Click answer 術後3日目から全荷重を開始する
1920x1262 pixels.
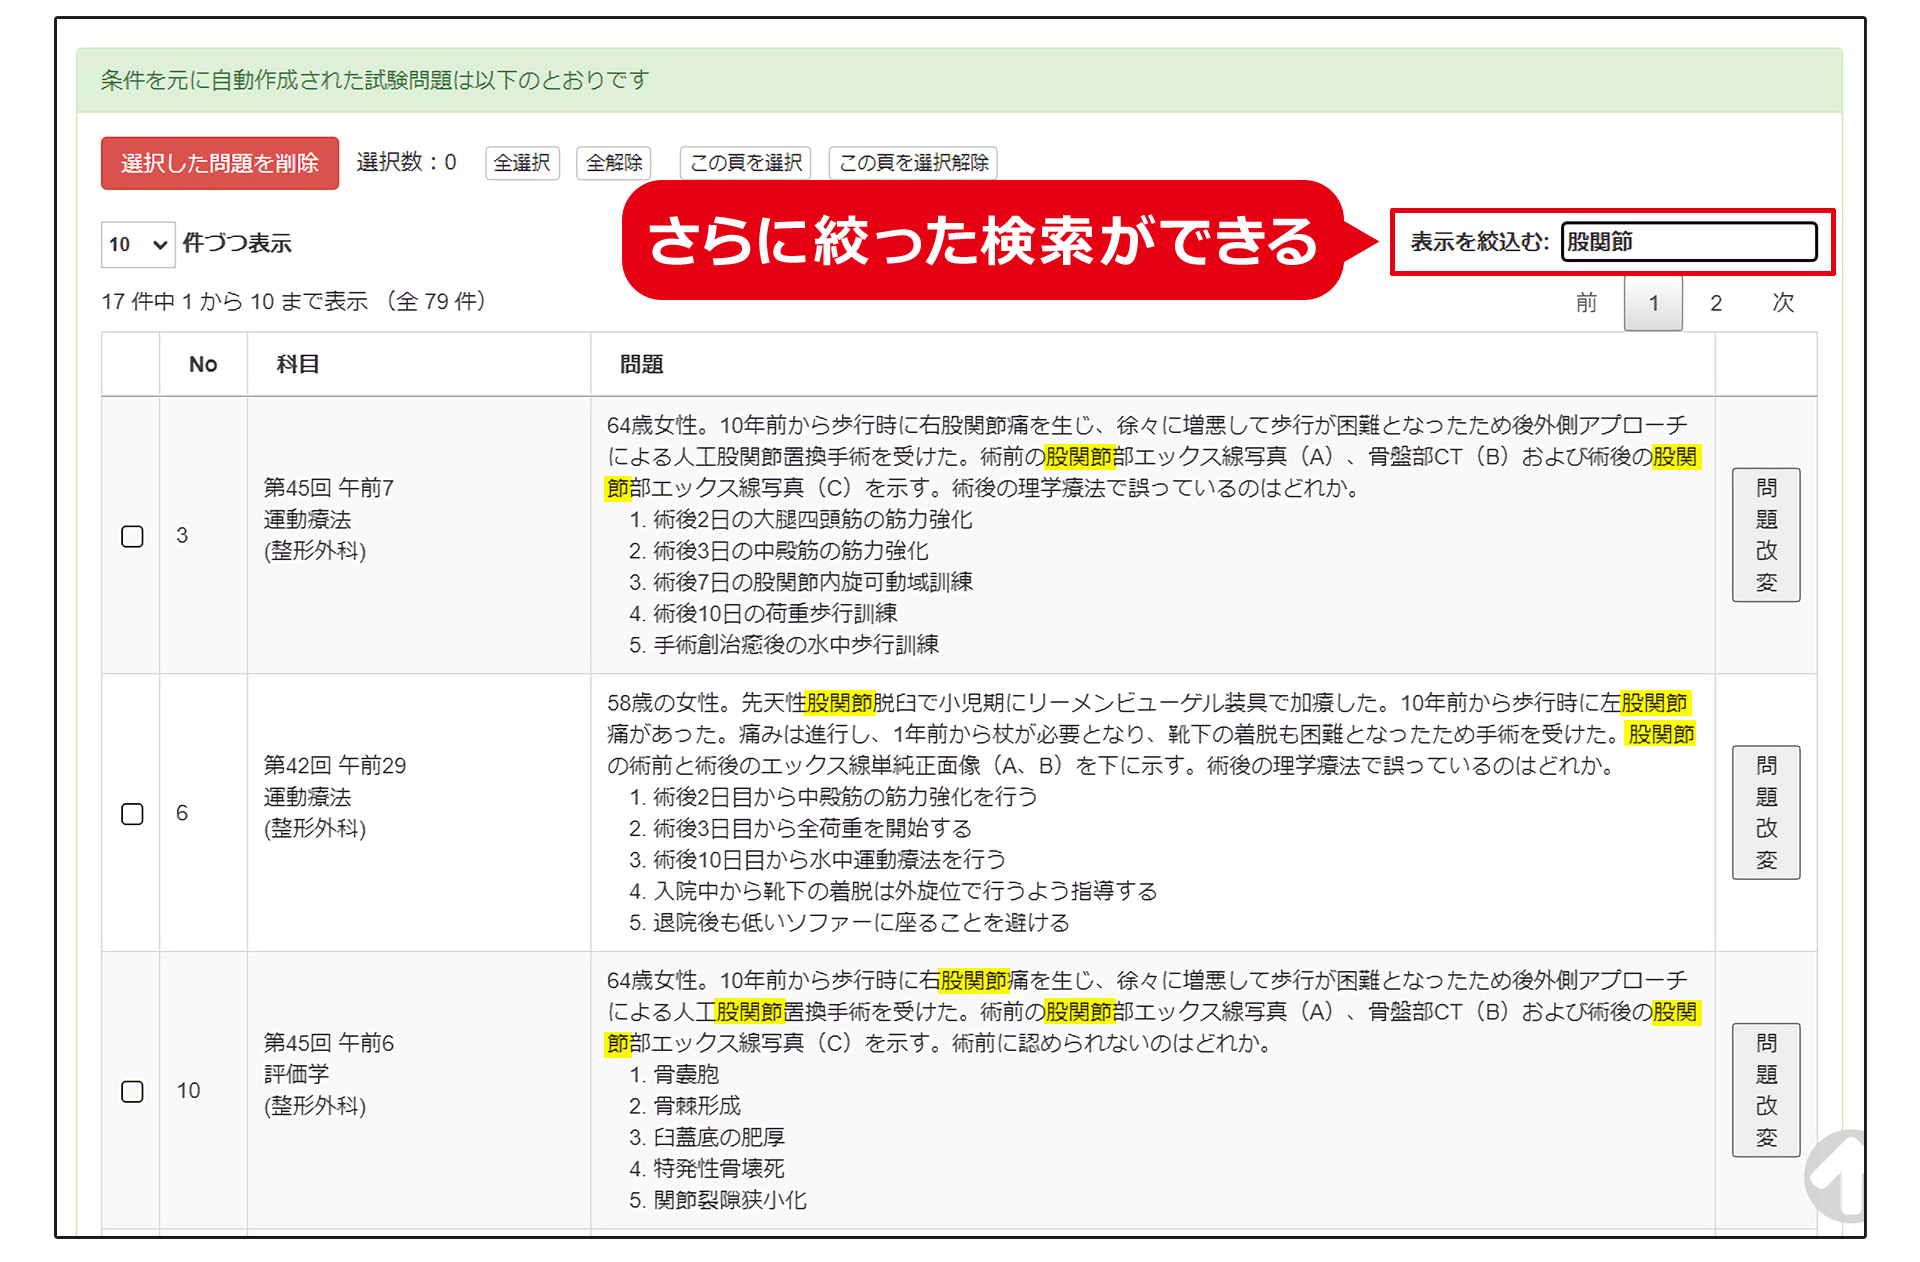[812, 829]
